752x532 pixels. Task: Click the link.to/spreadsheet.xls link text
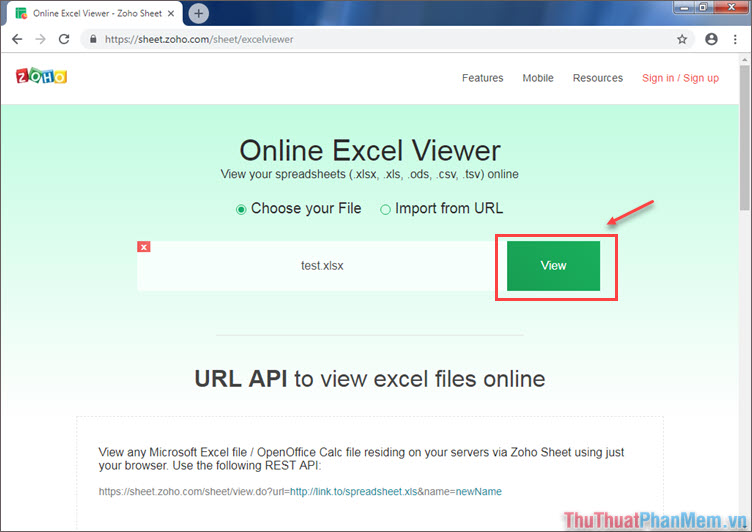[x=353, y=492]
